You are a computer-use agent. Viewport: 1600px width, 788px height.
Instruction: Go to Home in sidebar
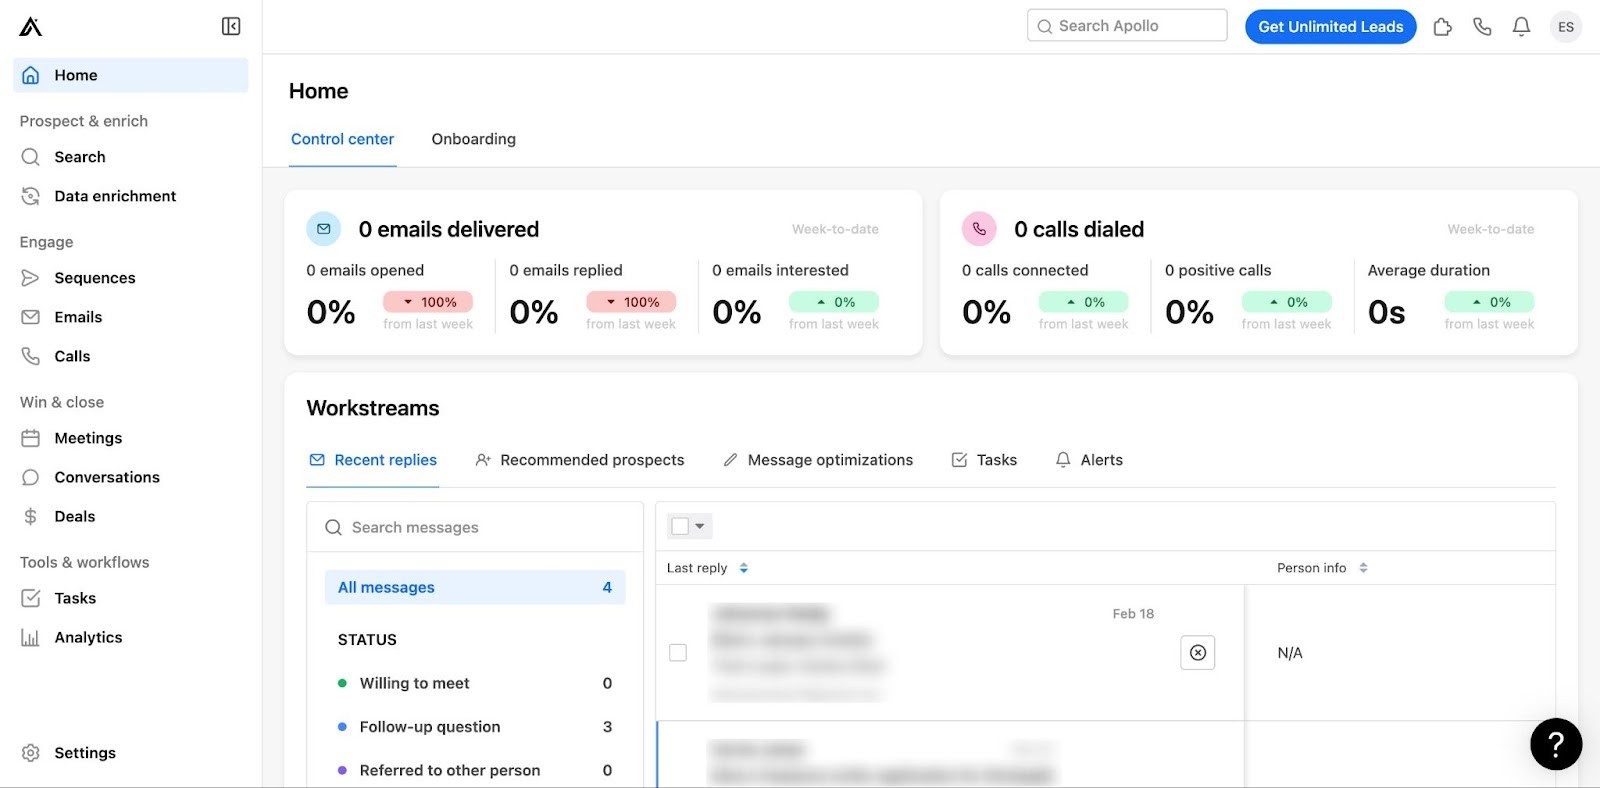tap(131, 75)
